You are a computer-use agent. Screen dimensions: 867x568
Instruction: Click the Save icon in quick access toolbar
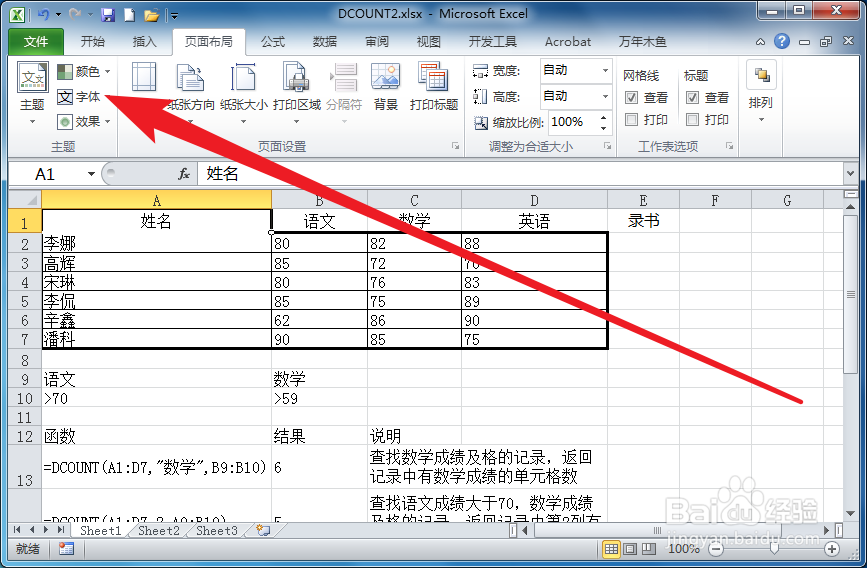coord(108,14)
